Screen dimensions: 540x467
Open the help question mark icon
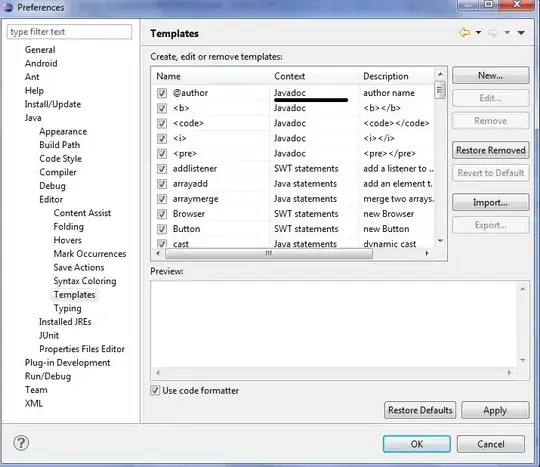tap(21, 443)
